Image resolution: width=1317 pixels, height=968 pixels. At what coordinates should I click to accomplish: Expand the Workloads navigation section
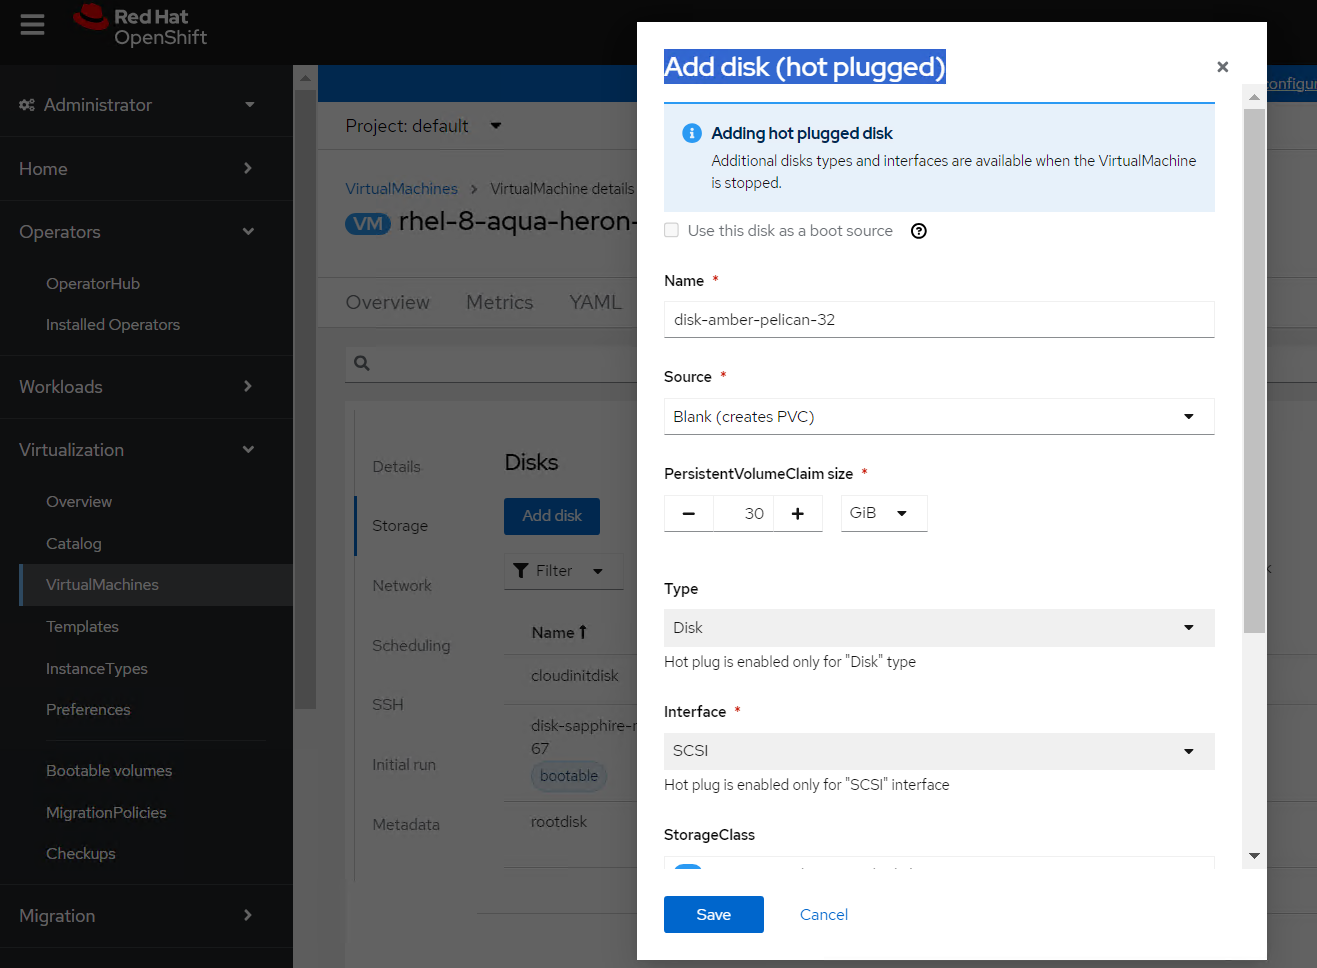point(146,387)
